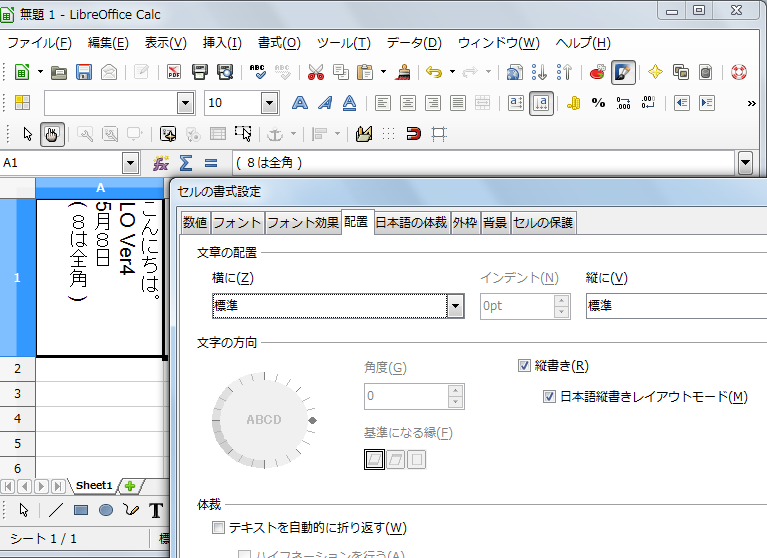This screenshot has width=767, height=558.
Task: Open a file with the Open icon
Action: click(x=59, y=72)
